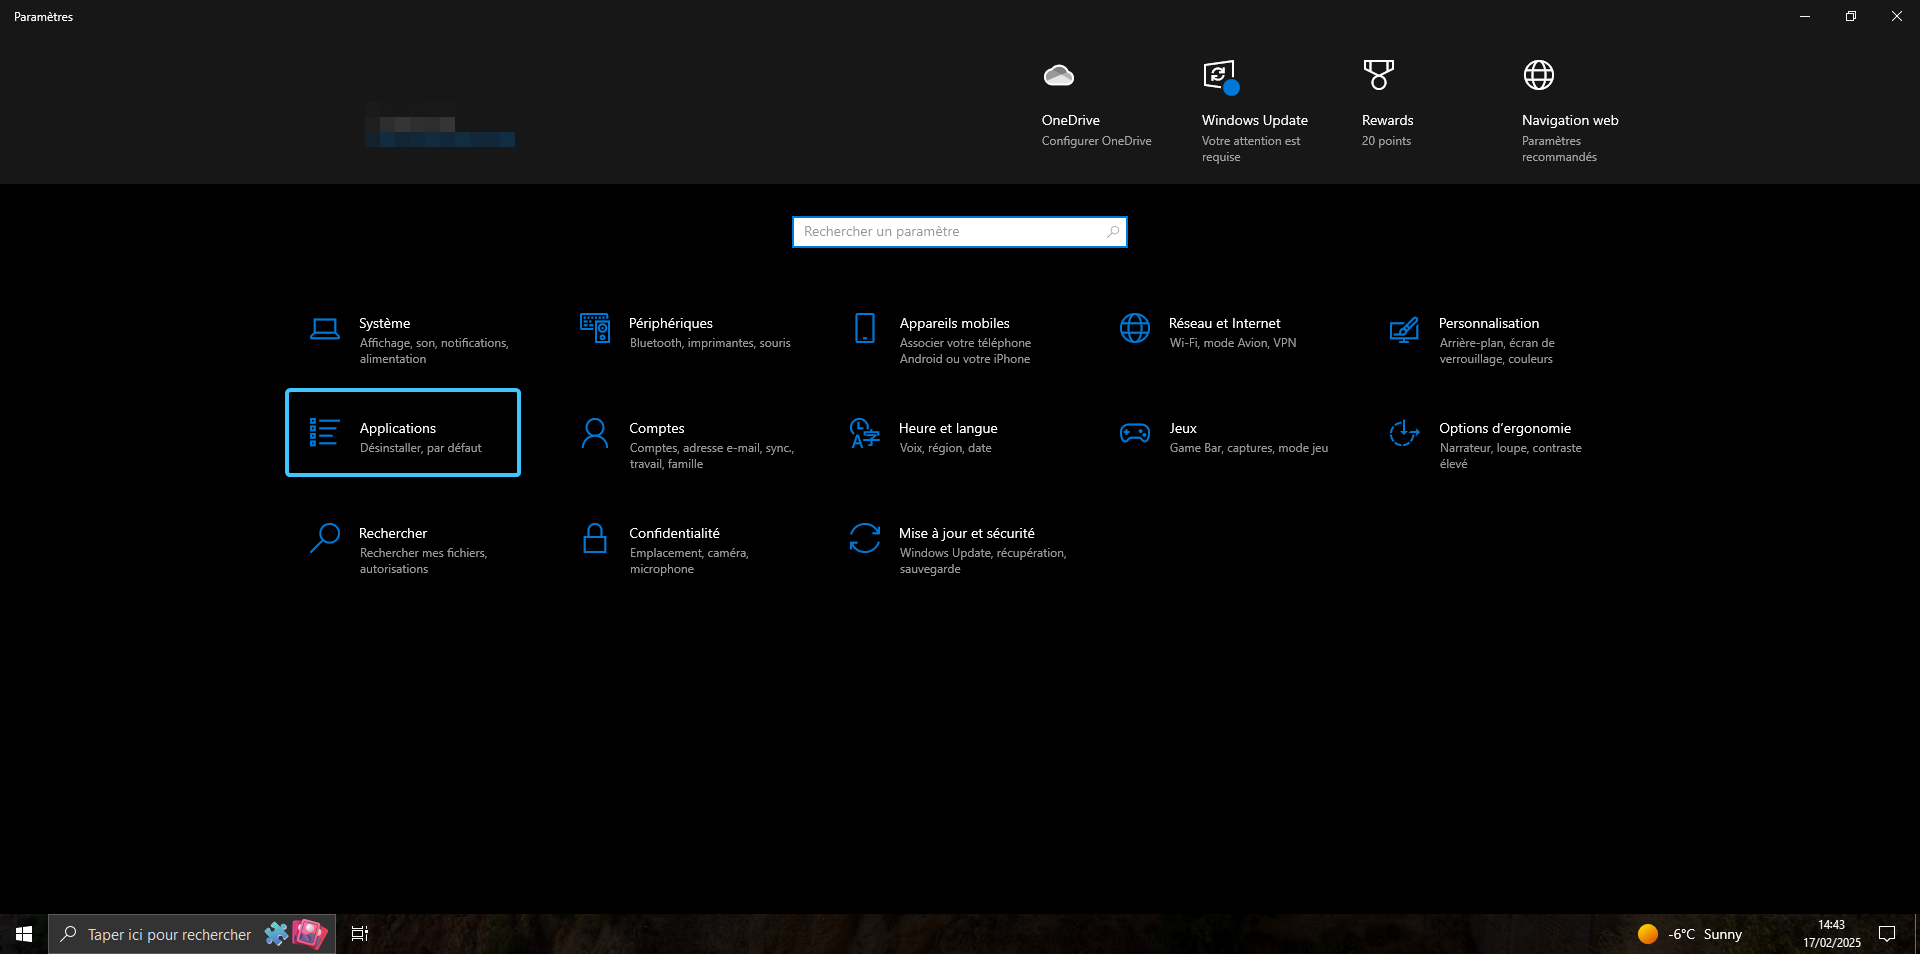Click 'Affichage, son, notifications, alimentation' text

[x=433, y=351]
